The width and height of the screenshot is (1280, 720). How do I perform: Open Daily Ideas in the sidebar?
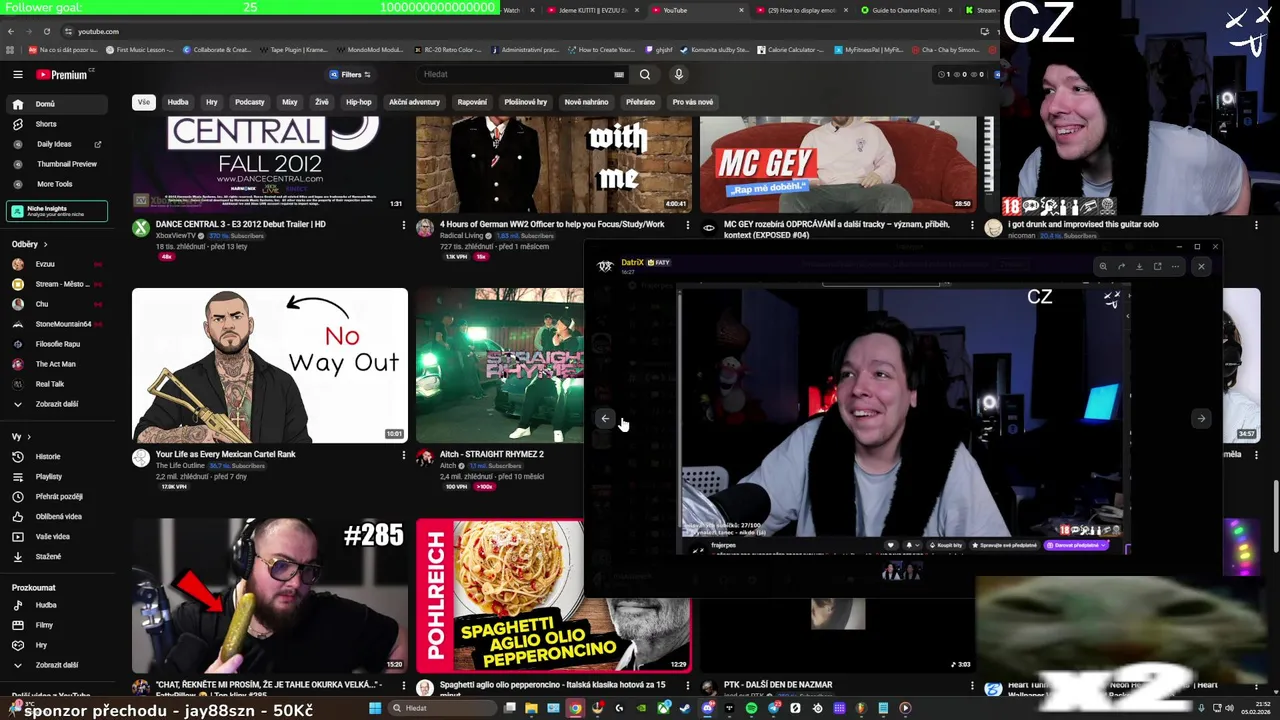56,144
